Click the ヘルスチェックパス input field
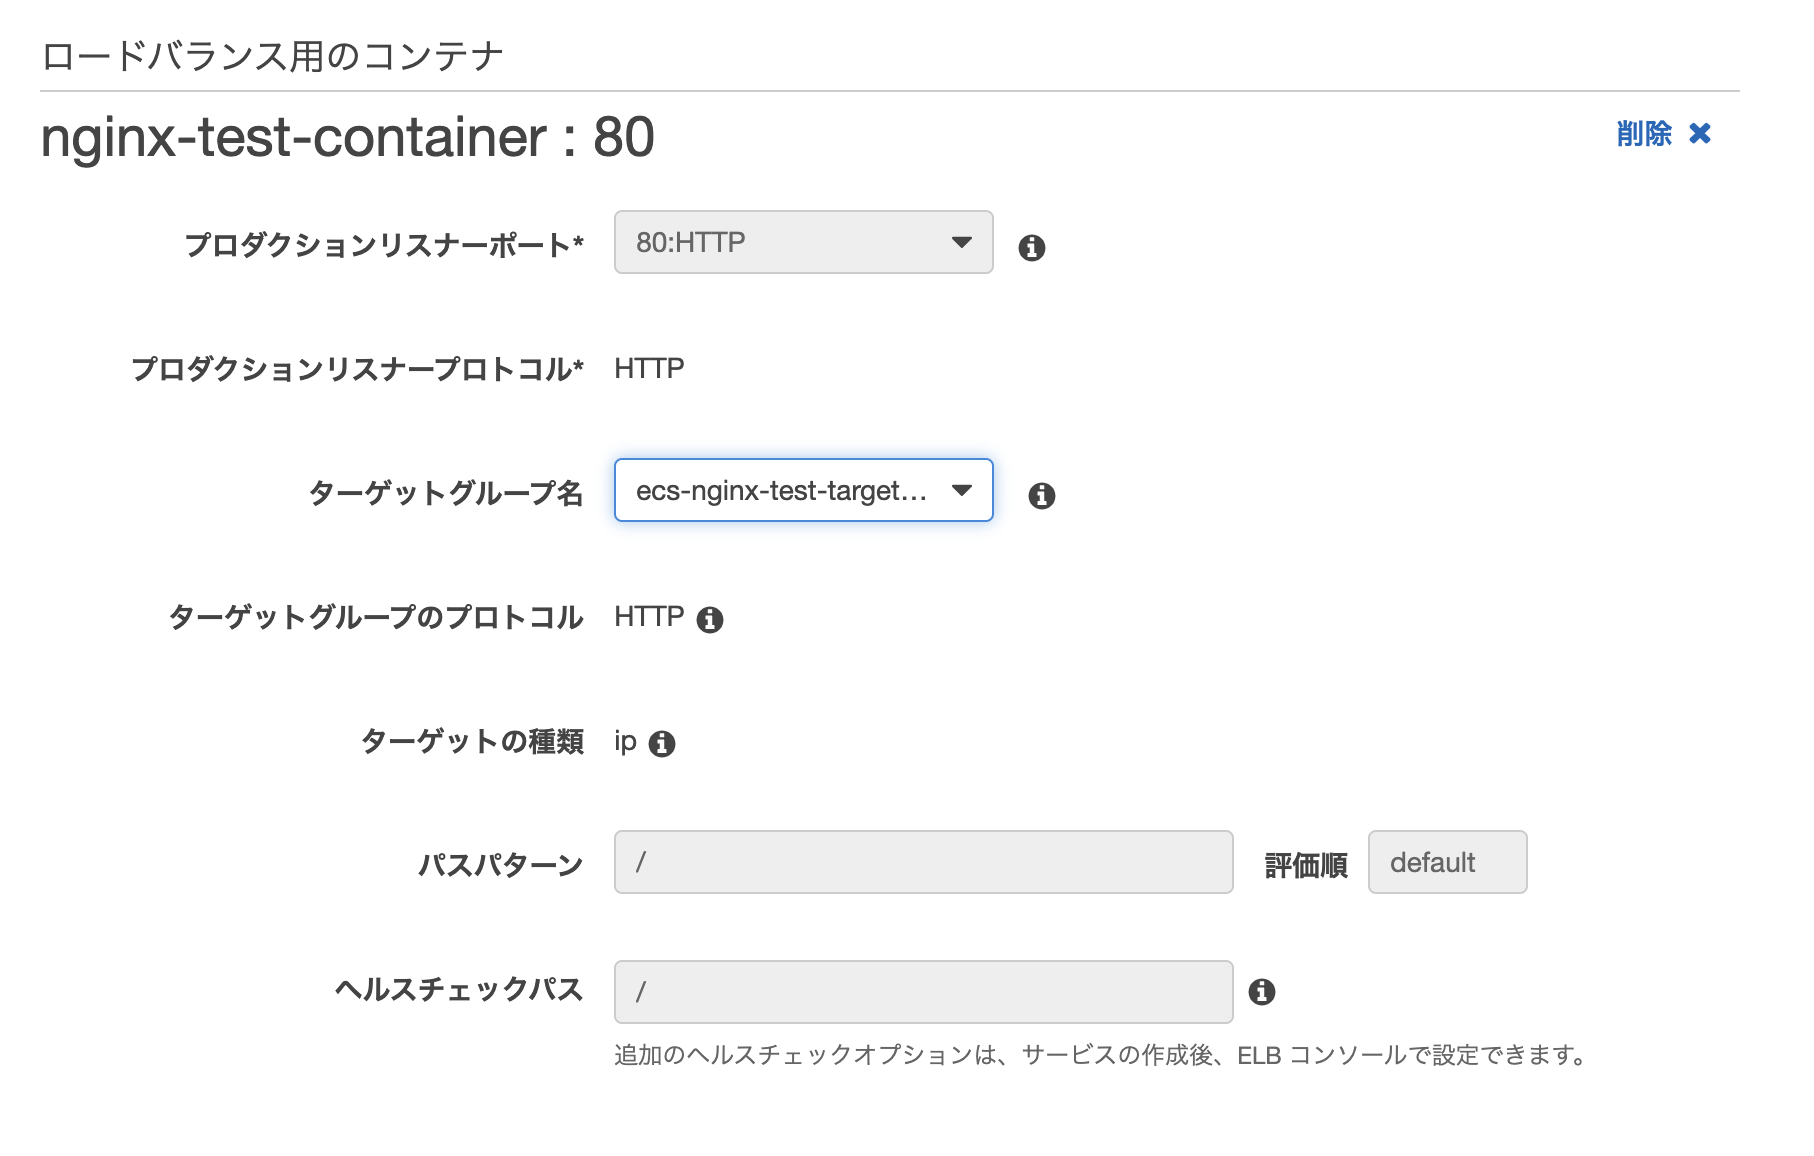Viewport: 1814px width, 1156px height. [924, 992]
